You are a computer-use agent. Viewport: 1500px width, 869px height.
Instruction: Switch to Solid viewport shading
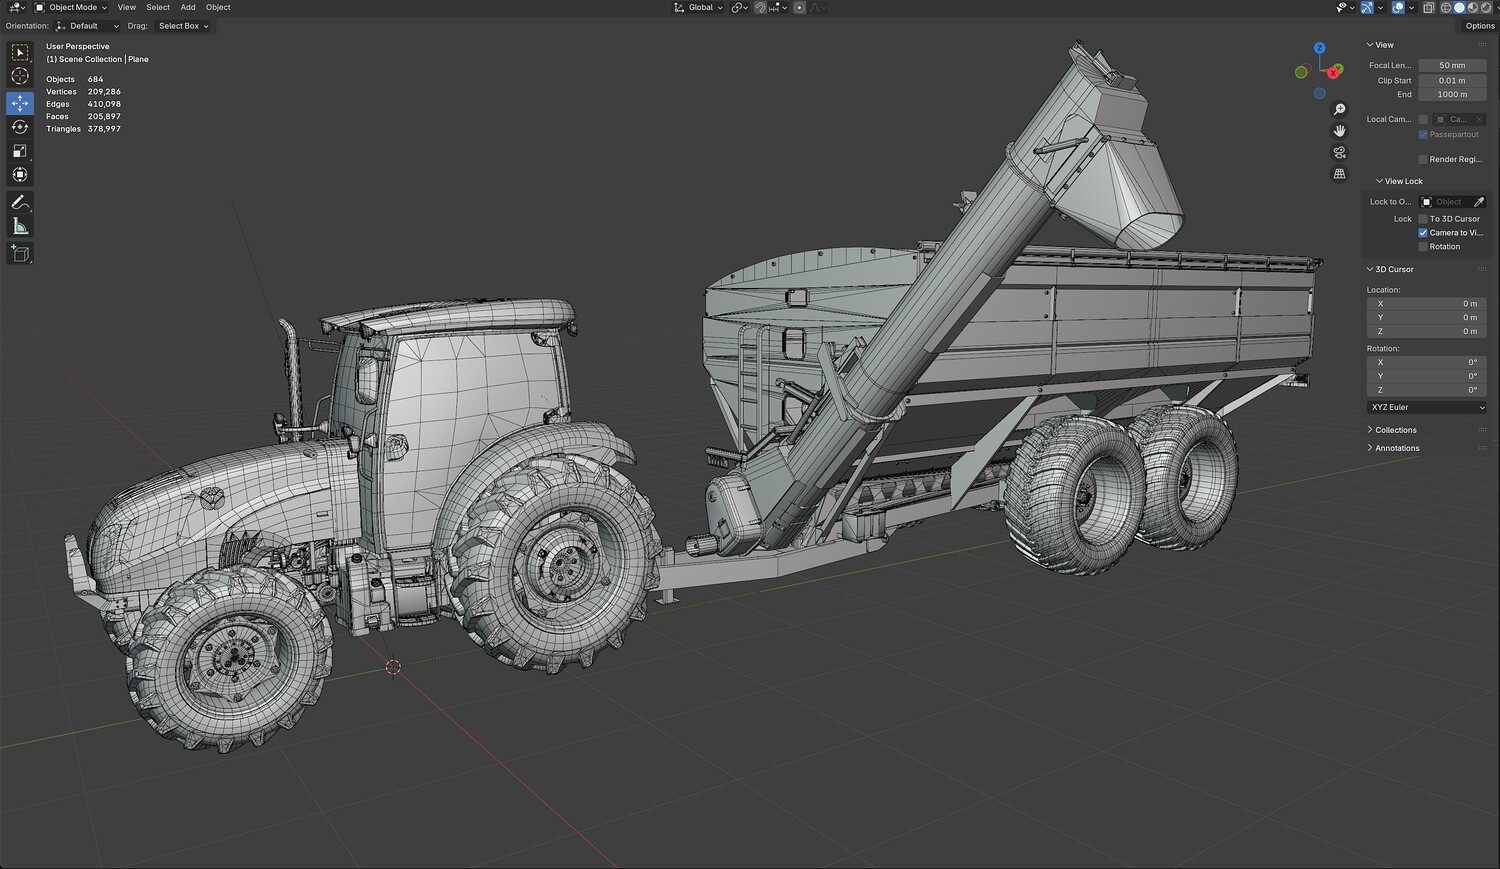pyautogui.click(x=1459, y=7)
